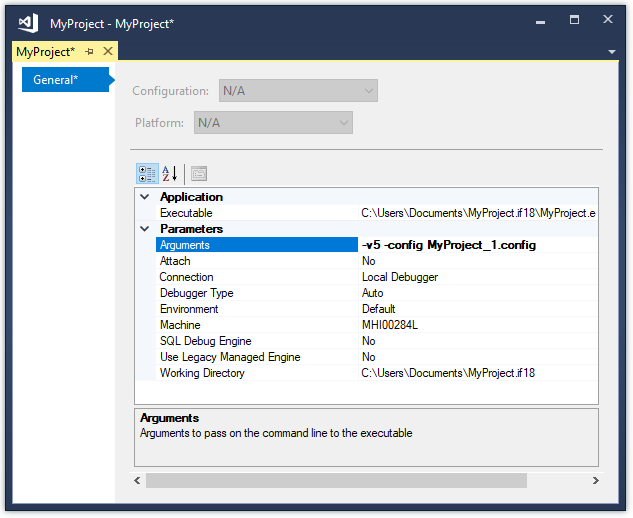The image size is (633, 518).
Task: Select the Attach property row
Action: tap(175, 261)
